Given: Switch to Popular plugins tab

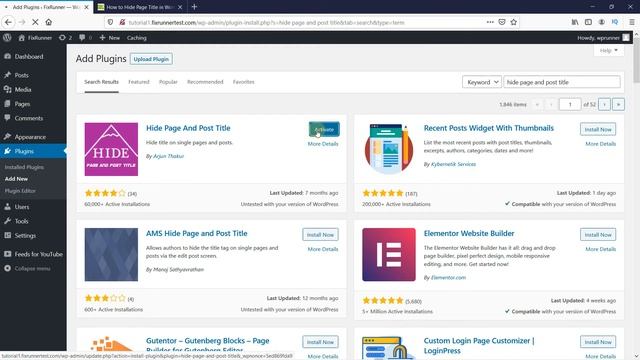Looking at the screenshot, I should tap(168, 82).
